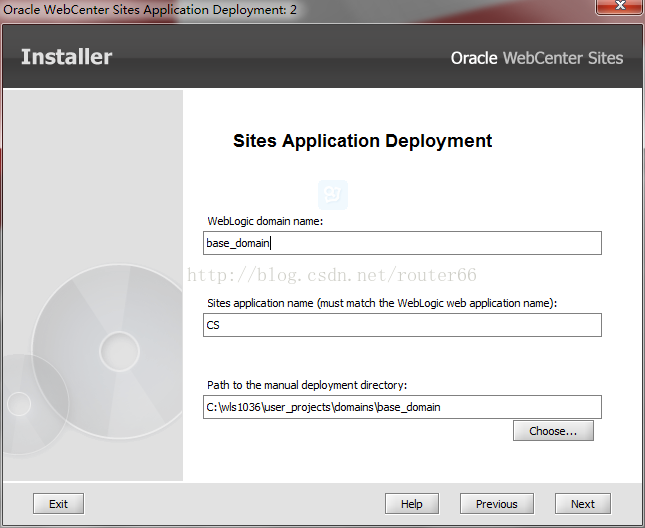The width and height of the screenshot is (645, 528).
Task: Click the manual deployment directory path field
Action: click(402, 407)
